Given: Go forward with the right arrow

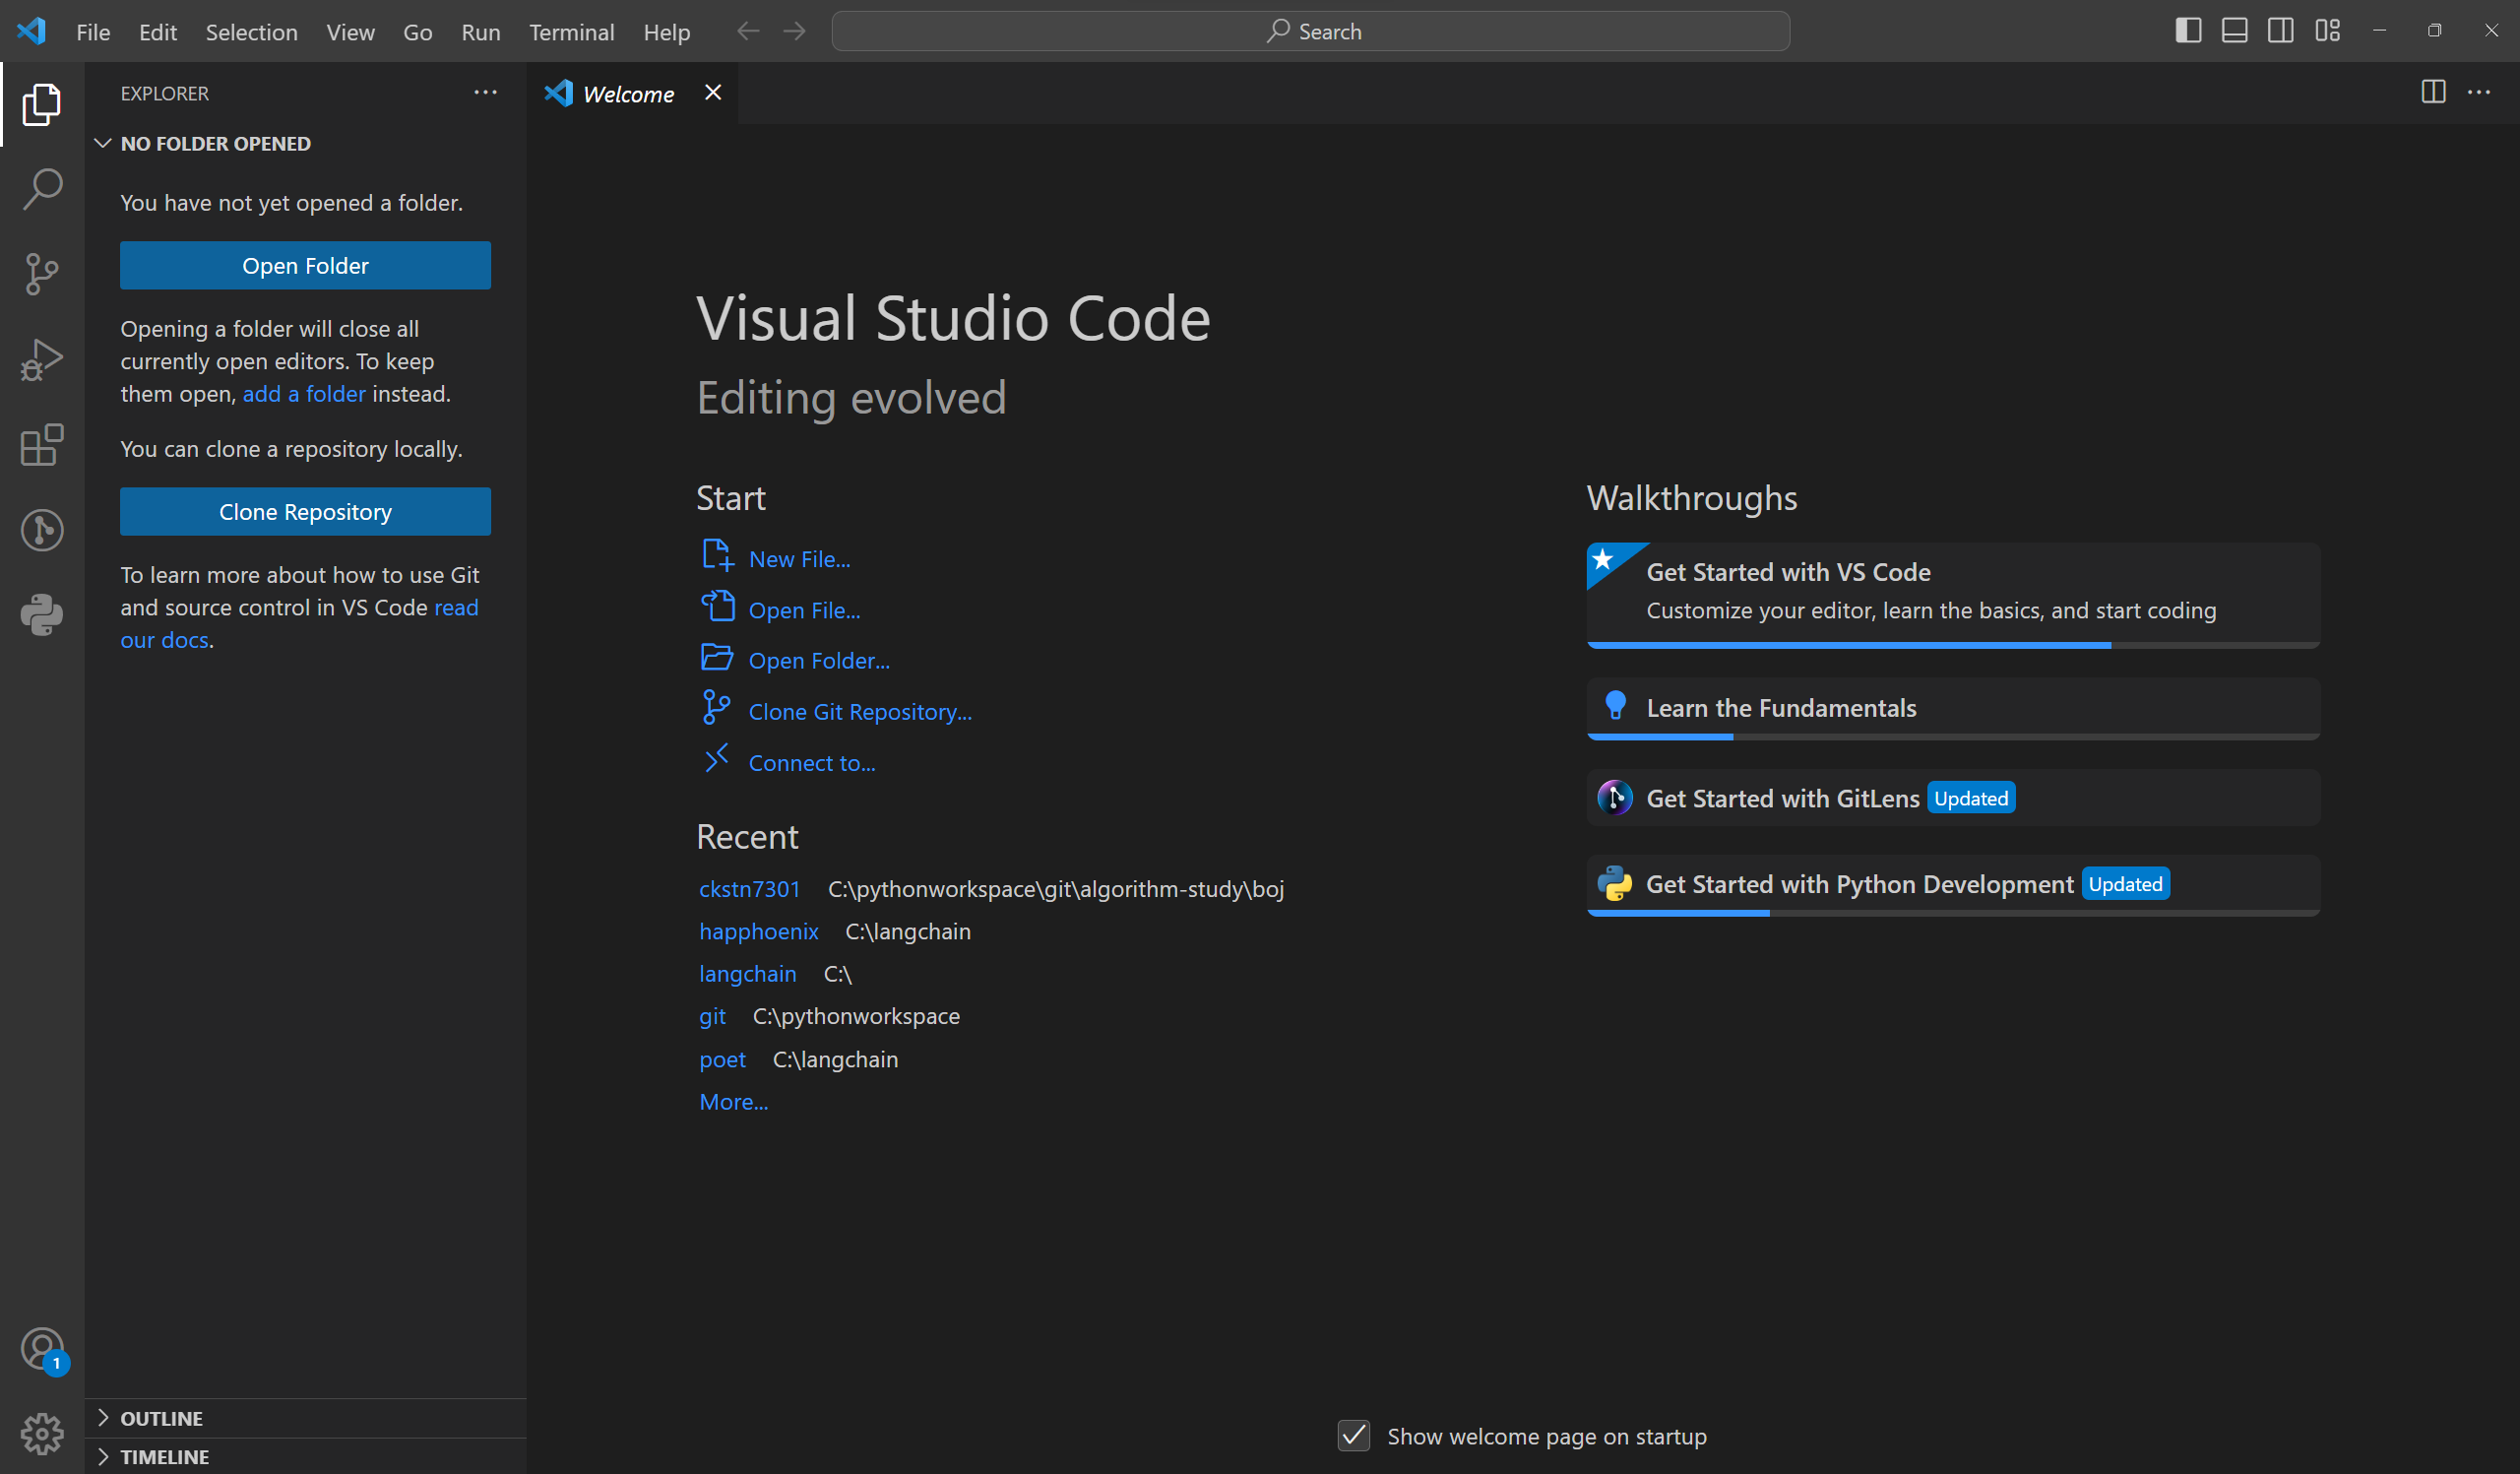Looking at the screenshot, I should 794,31.
